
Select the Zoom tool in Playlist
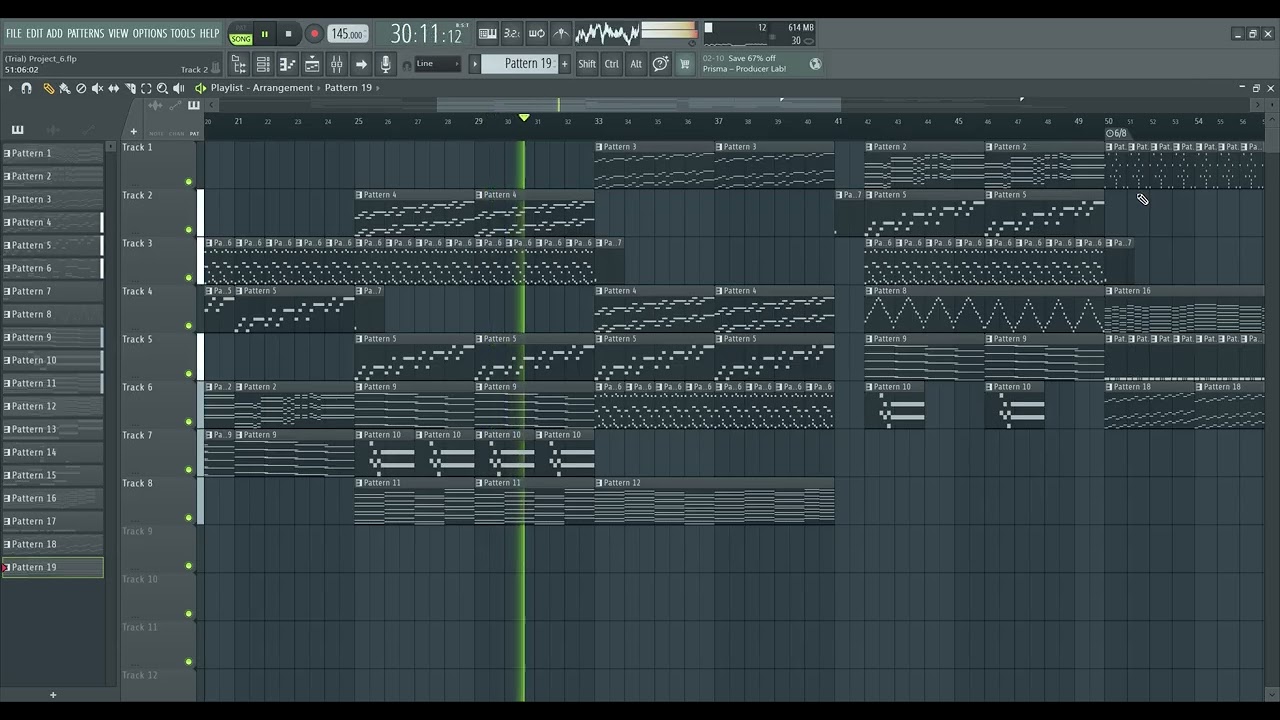pos(162,88)
